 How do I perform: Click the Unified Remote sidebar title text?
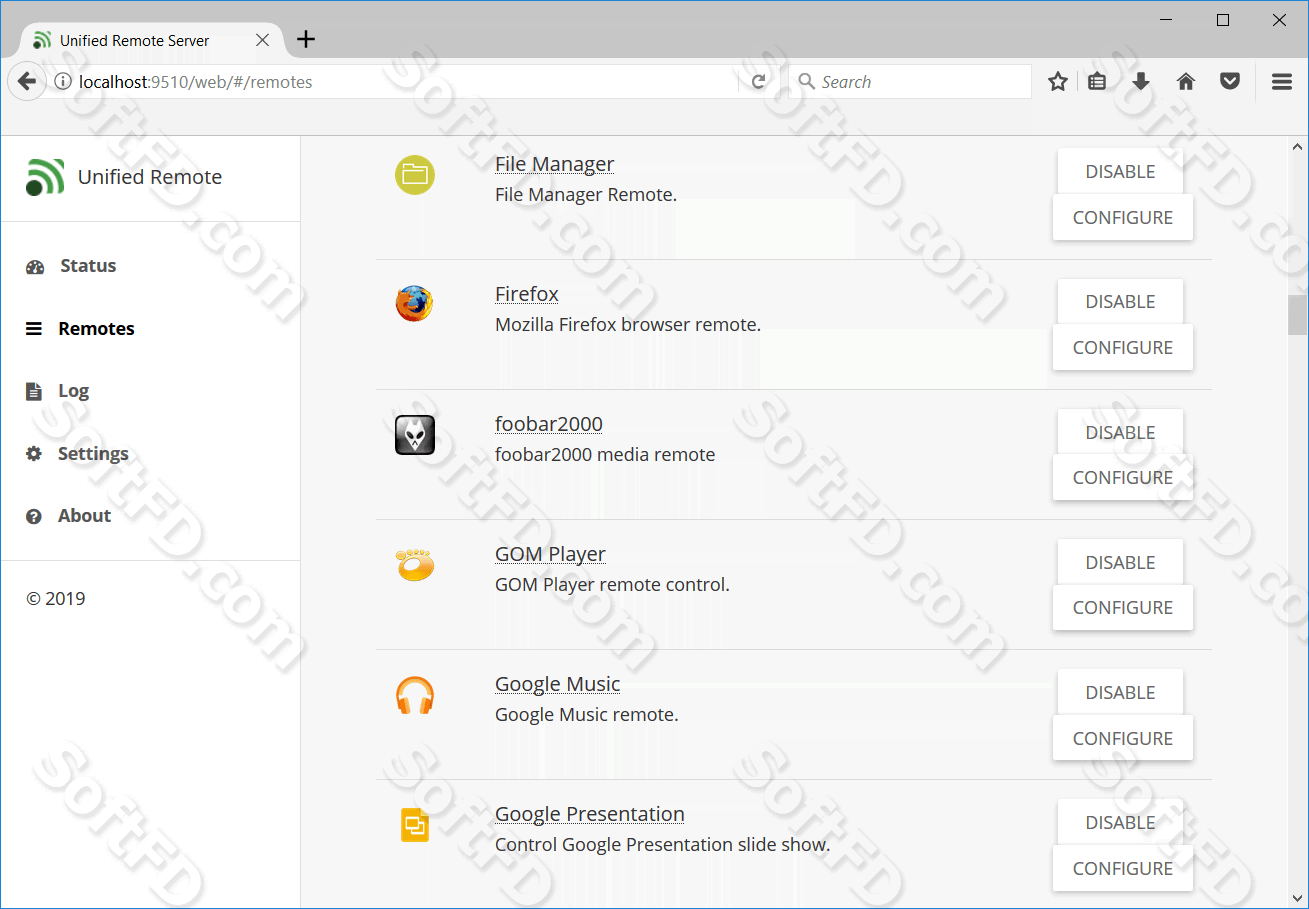click(x=150, y=177)
